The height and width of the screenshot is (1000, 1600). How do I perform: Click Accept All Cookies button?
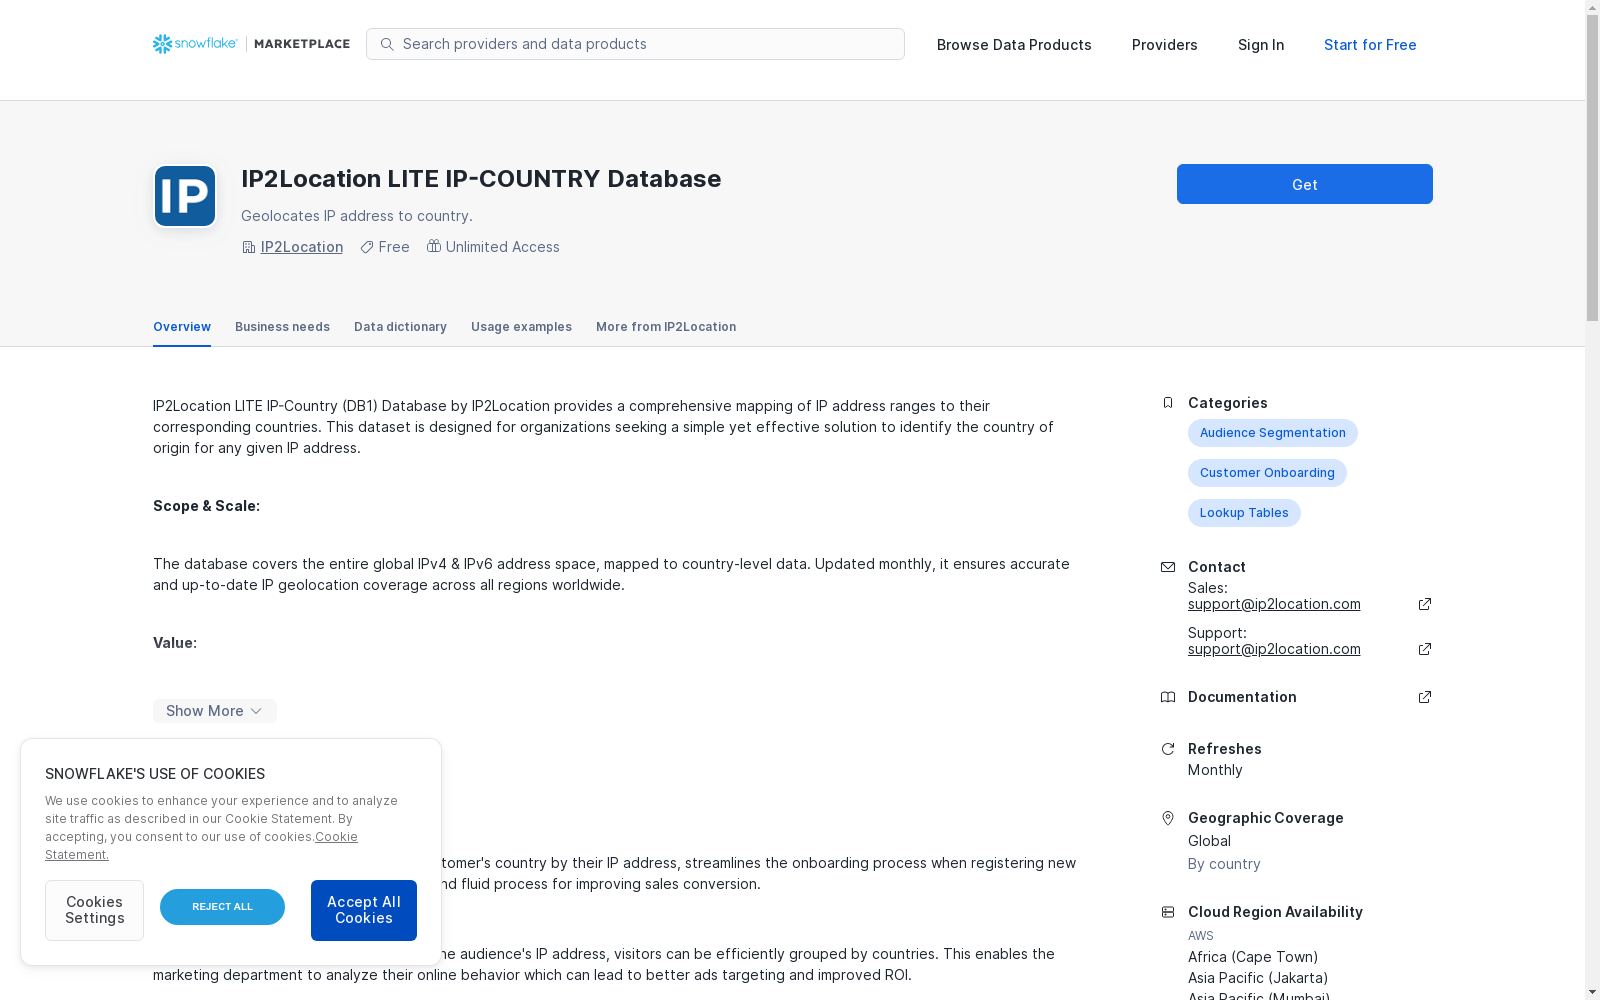click(x=364, y=910)
